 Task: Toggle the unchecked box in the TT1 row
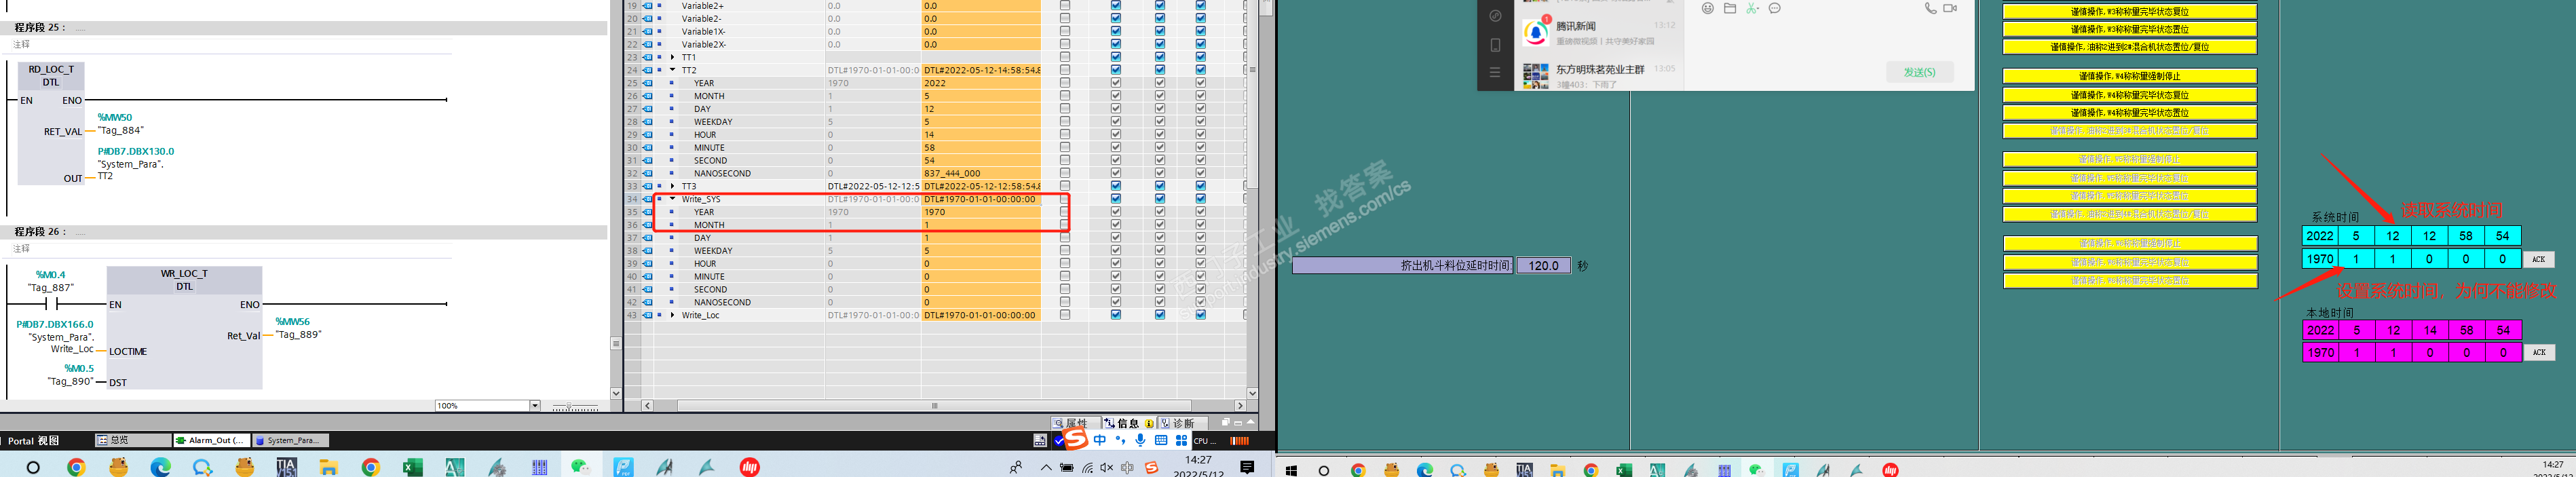[x=1065, y=57]
